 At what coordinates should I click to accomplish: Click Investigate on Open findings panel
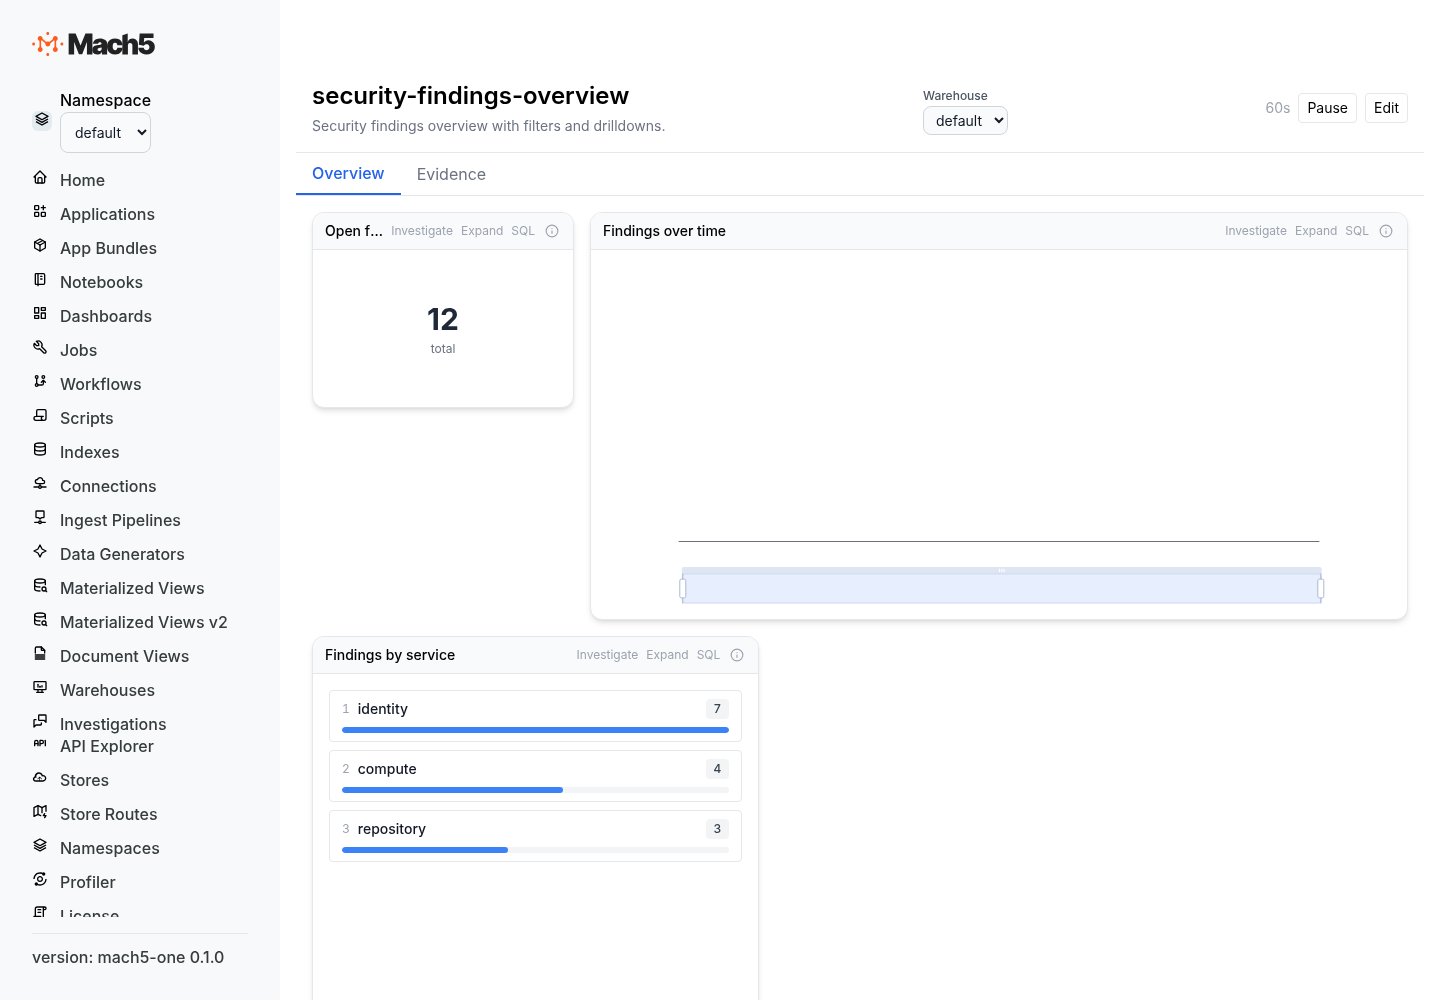(422, 231)
